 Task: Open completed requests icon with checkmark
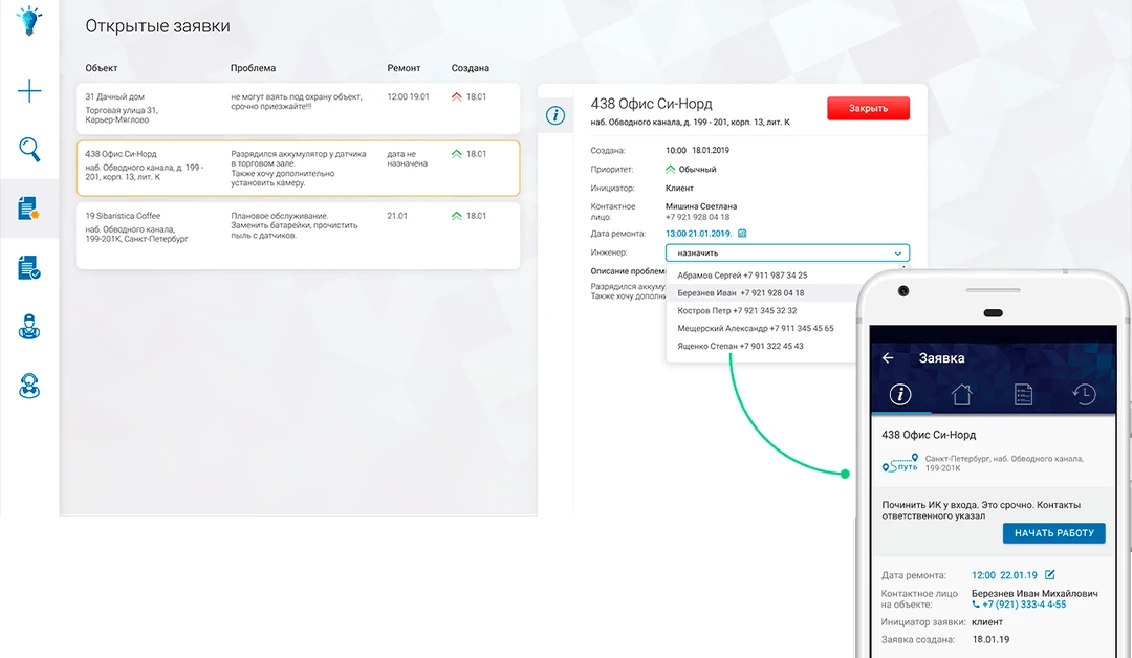pyautogui.click(x=30, y=268)
